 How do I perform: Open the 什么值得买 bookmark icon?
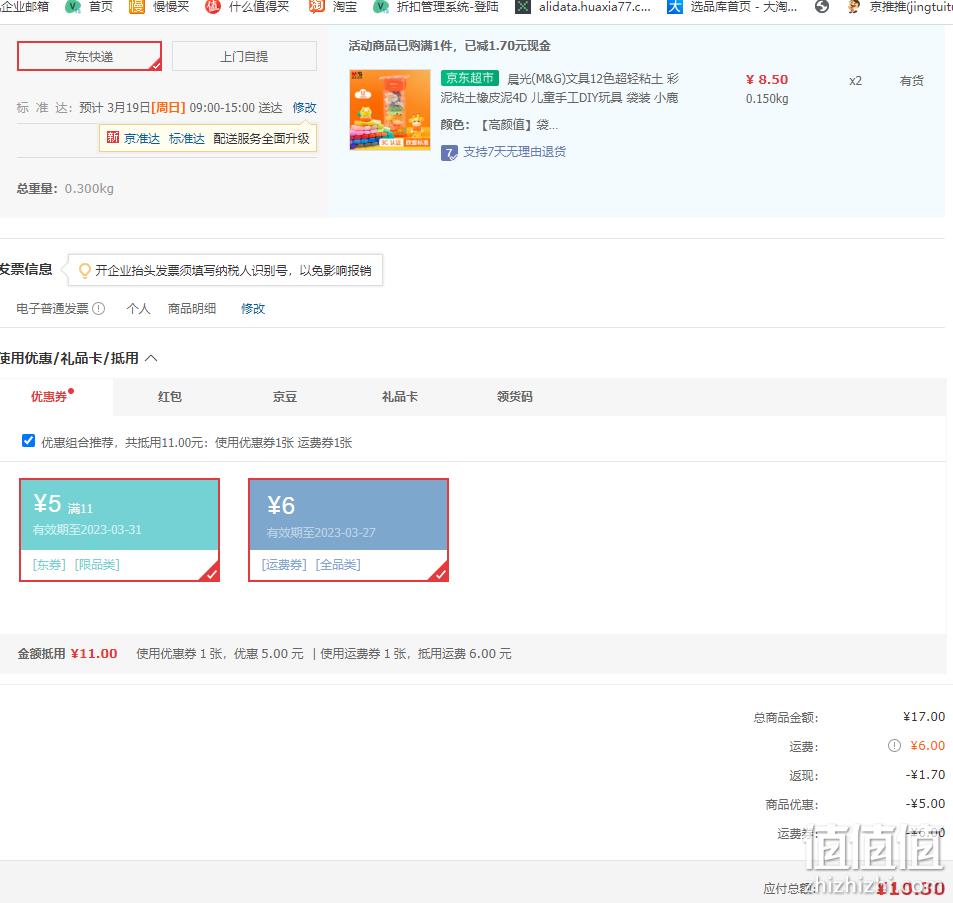212,7
